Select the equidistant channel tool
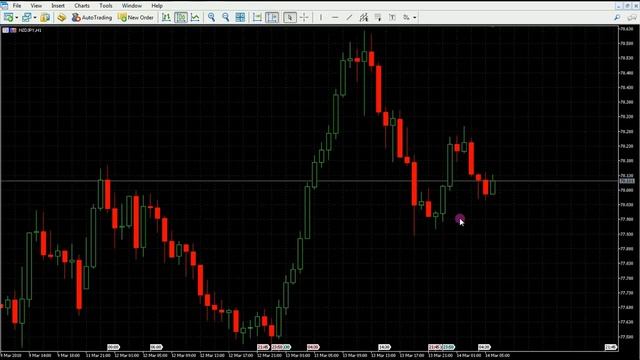640x360 pixels. 364,17
